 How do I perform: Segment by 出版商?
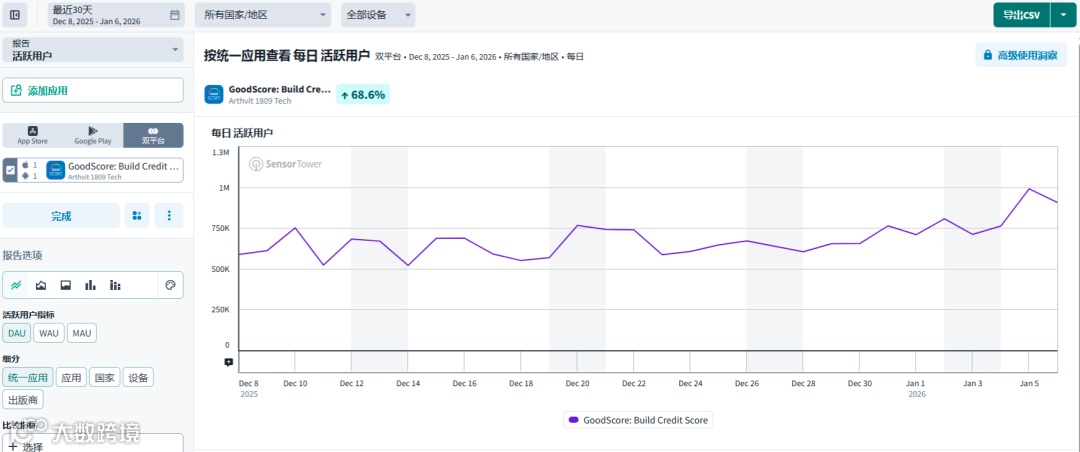(x=23, y=400)
